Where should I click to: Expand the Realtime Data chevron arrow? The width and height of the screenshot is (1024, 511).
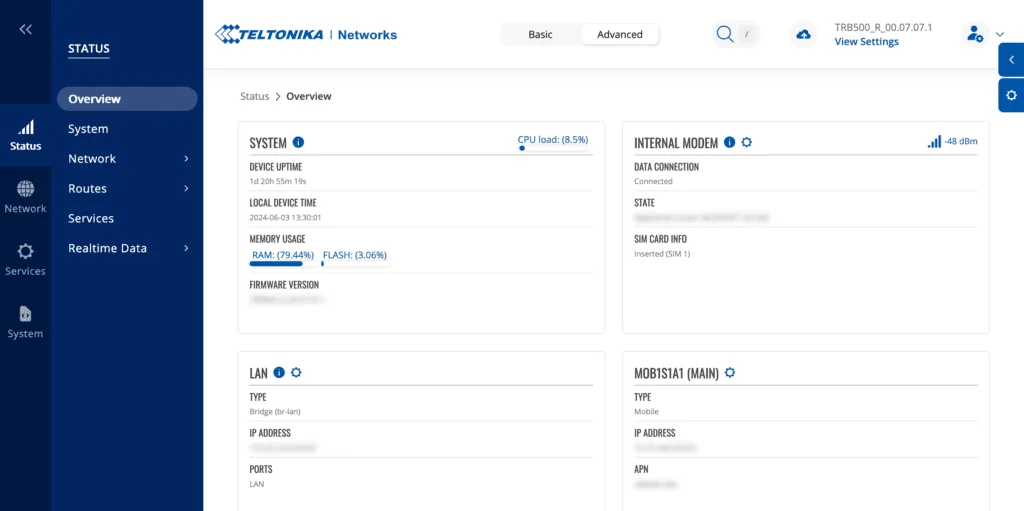186,248
